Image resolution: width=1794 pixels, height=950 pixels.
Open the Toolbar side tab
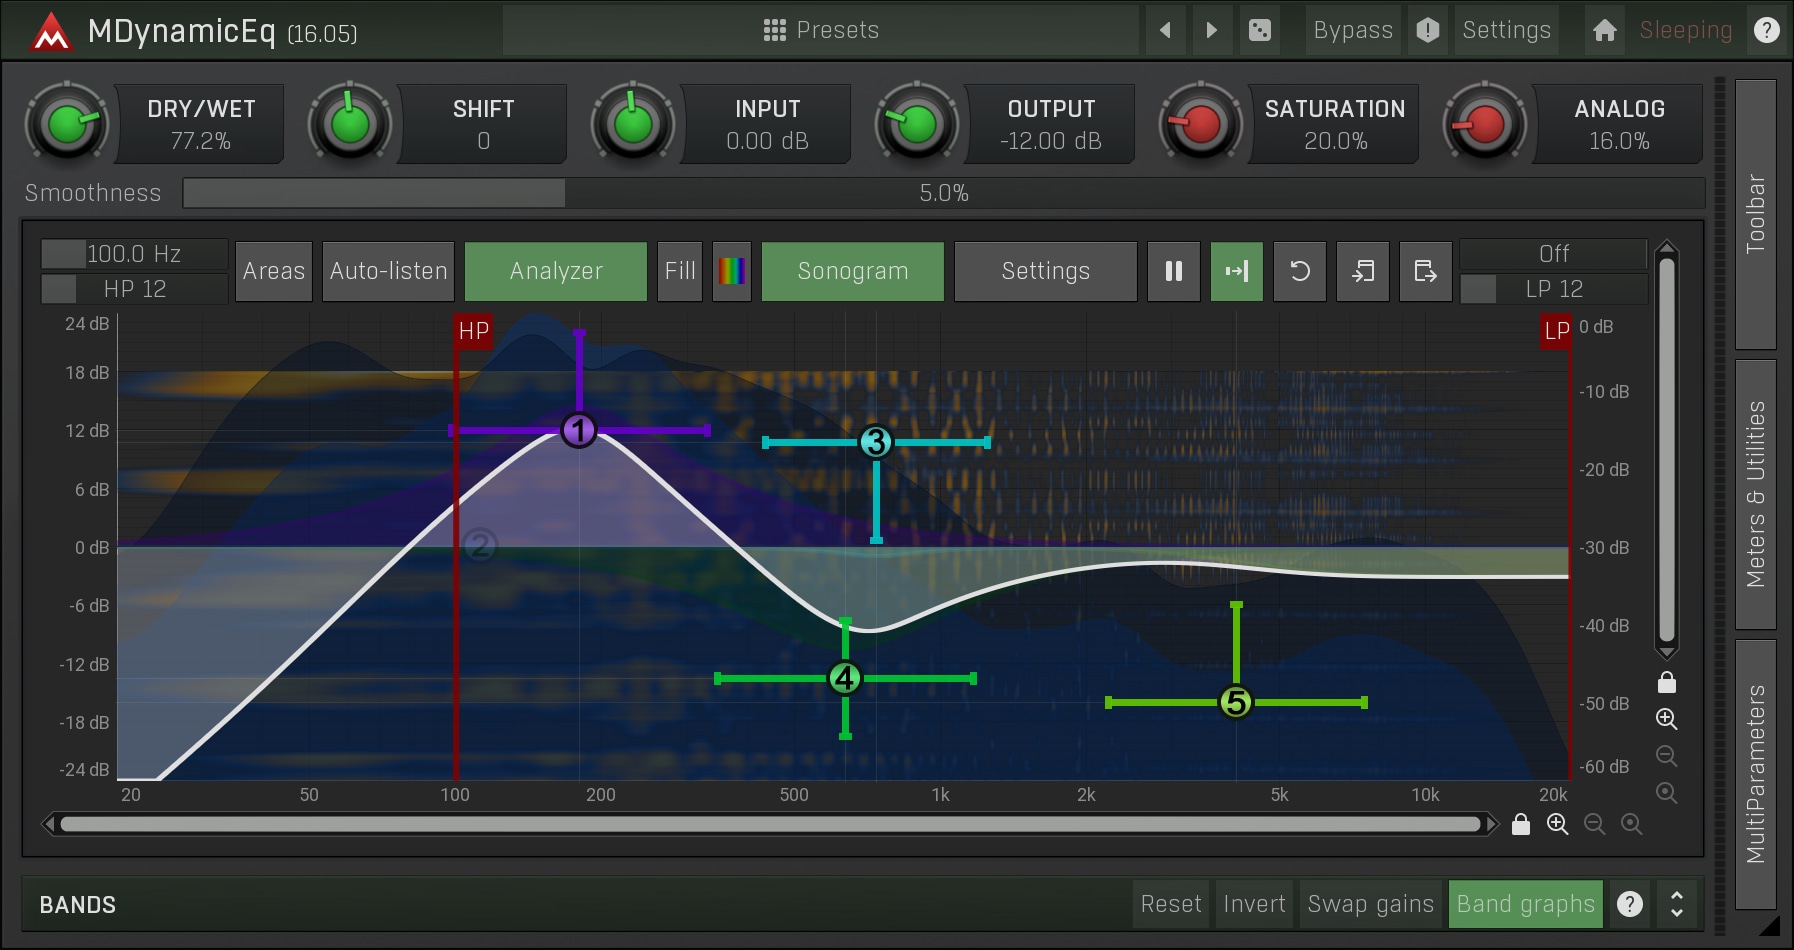click(1756, 214)
